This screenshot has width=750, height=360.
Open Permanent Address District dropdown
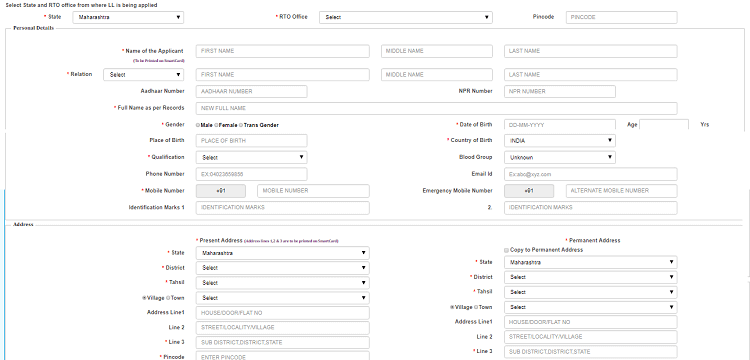[591, 277]
